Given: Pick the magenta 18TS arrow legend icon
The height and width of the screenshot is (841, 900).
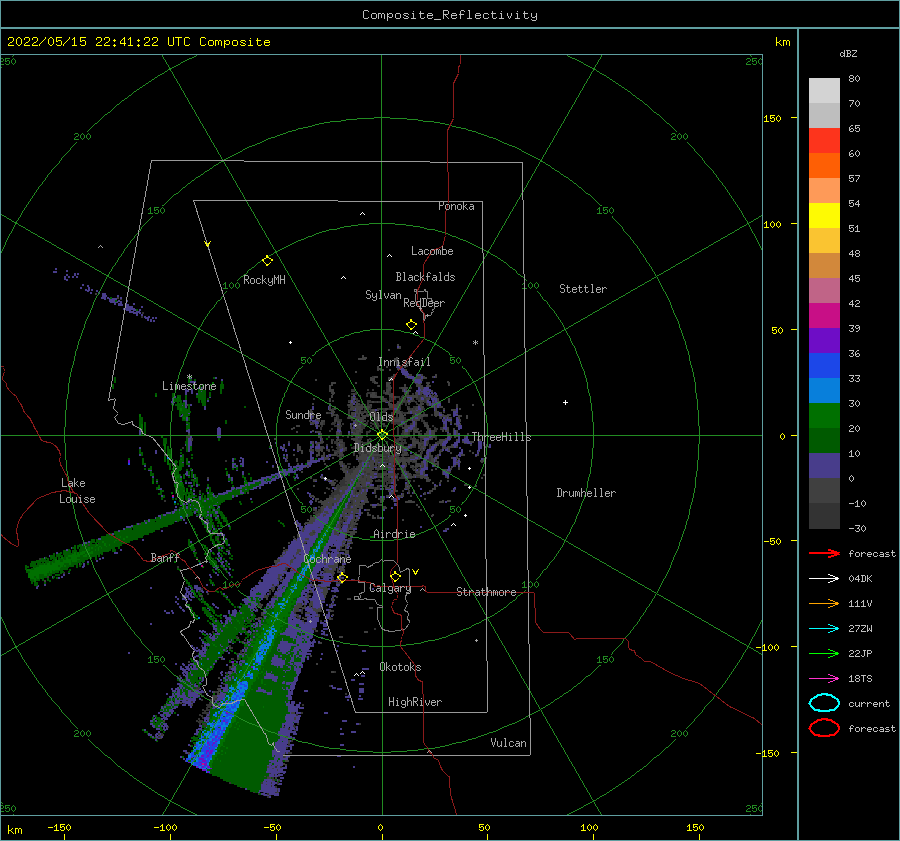Looking at the screenshot, I should pyautogui.click(x=824, y=679).
